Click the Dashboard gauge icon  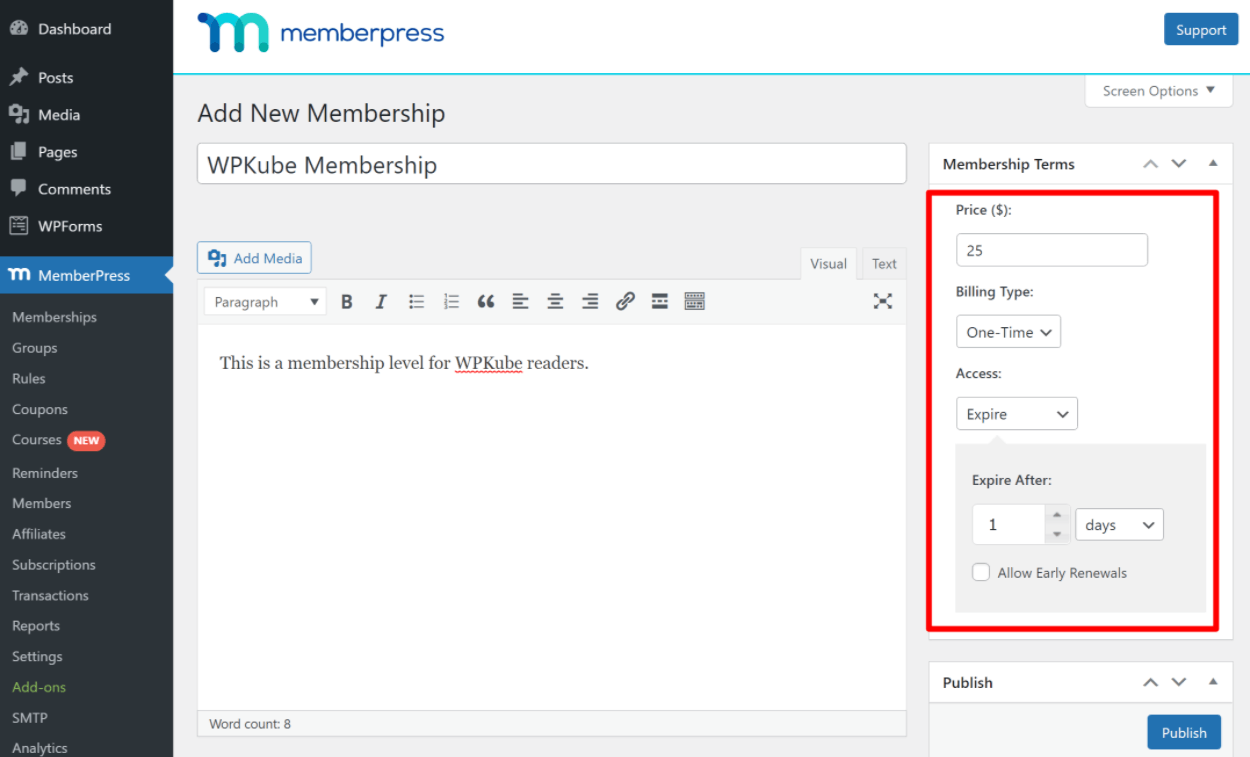point(19,29)
